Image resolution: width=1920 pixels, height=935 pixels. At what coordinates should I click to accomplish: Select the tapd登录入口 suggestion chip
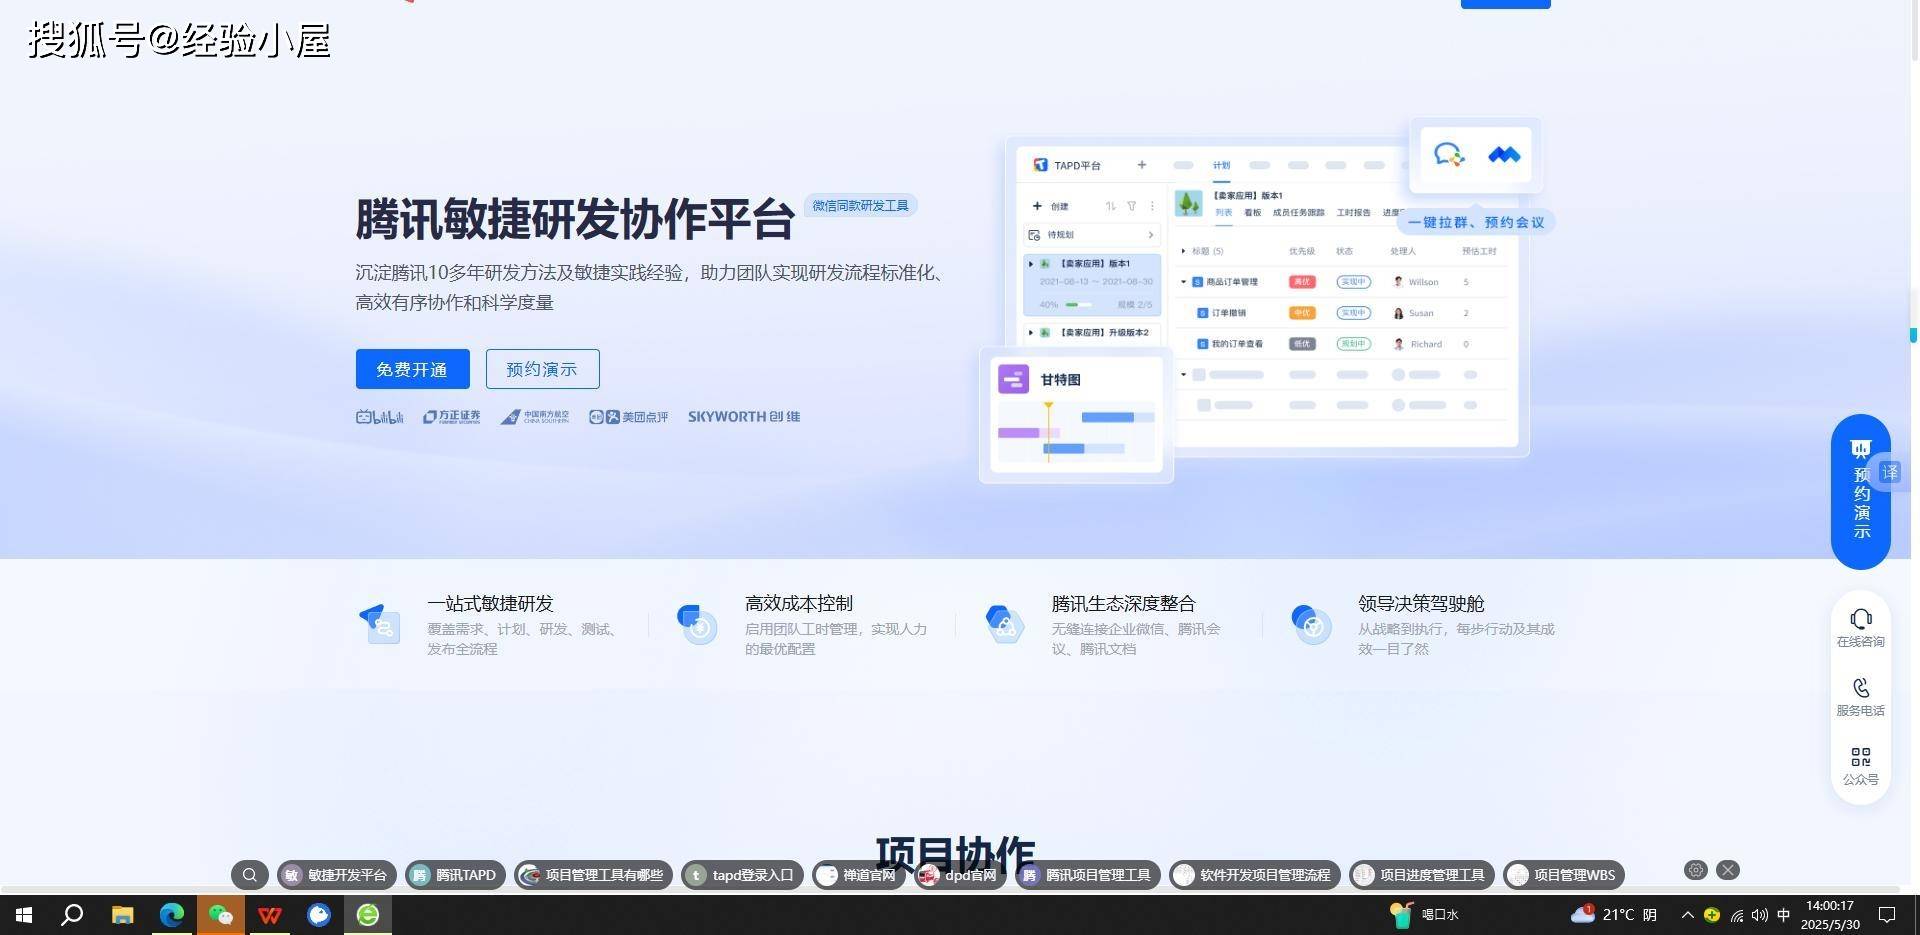(x=742, y=875)
